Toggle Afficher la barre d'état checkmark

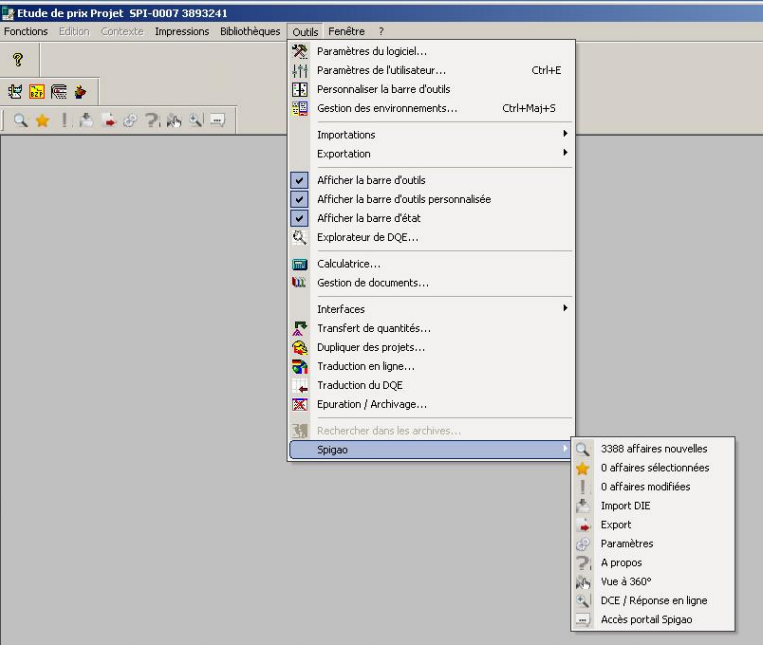(x=299, y=218)
